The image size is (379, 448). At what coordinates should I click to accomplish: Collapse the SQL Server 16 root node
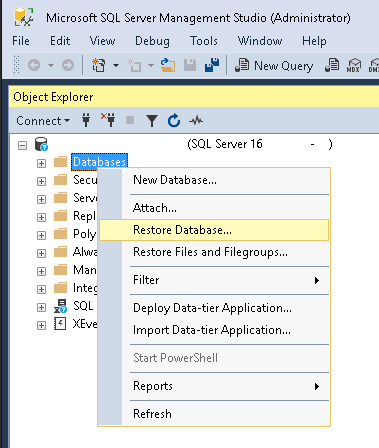tap(22, 145)
